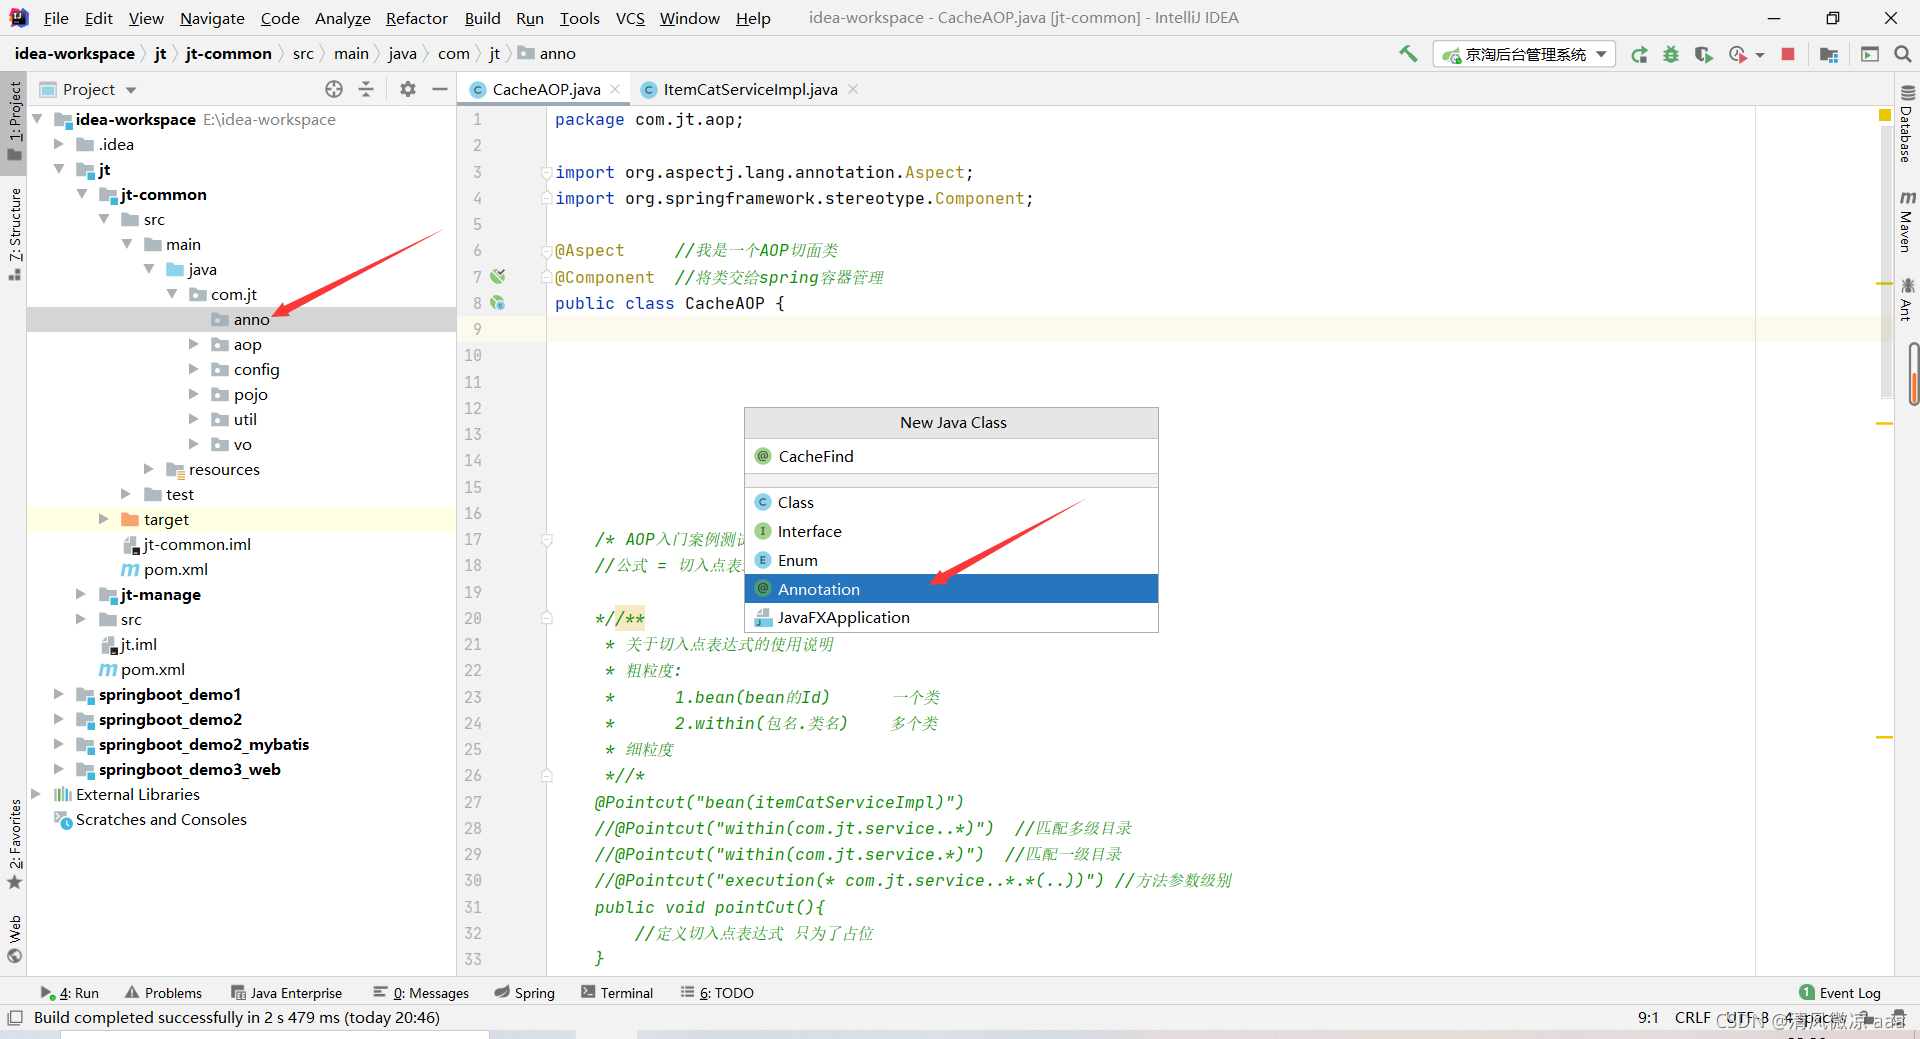Open the Spring tool window
The width and height of the screenshot is (1920, 1039).
pos(524,993)
